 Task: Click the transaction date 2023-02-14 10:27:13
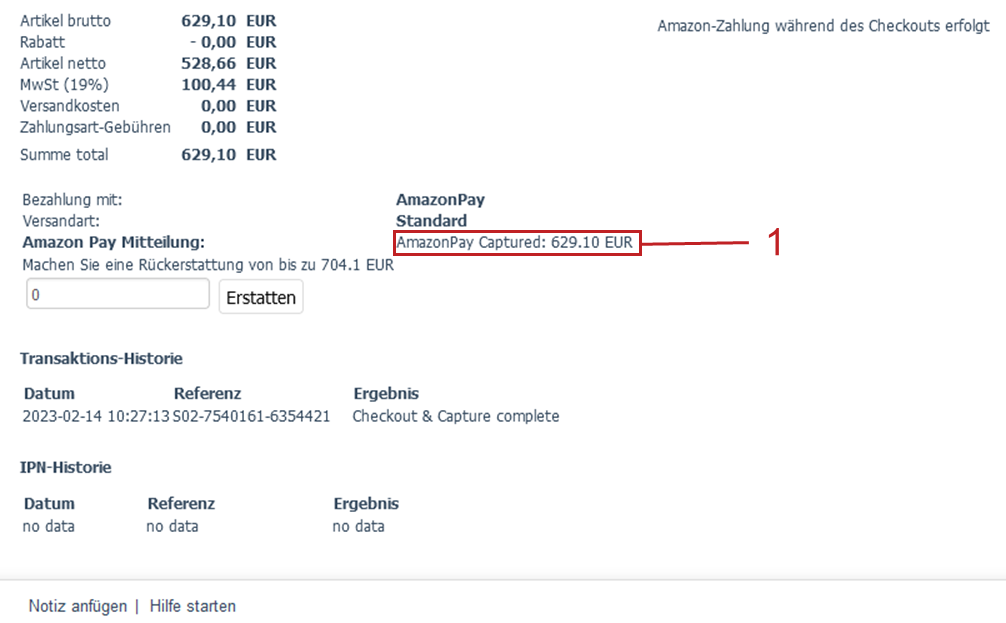[96, 416]
